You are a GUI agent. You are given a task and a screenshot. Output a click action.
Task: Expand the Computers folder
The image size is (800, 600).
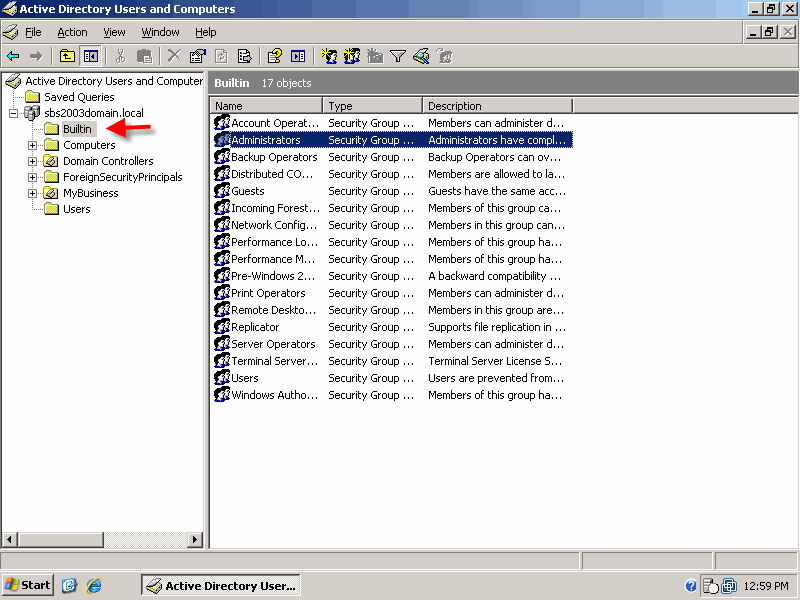[x=32, y=145]
